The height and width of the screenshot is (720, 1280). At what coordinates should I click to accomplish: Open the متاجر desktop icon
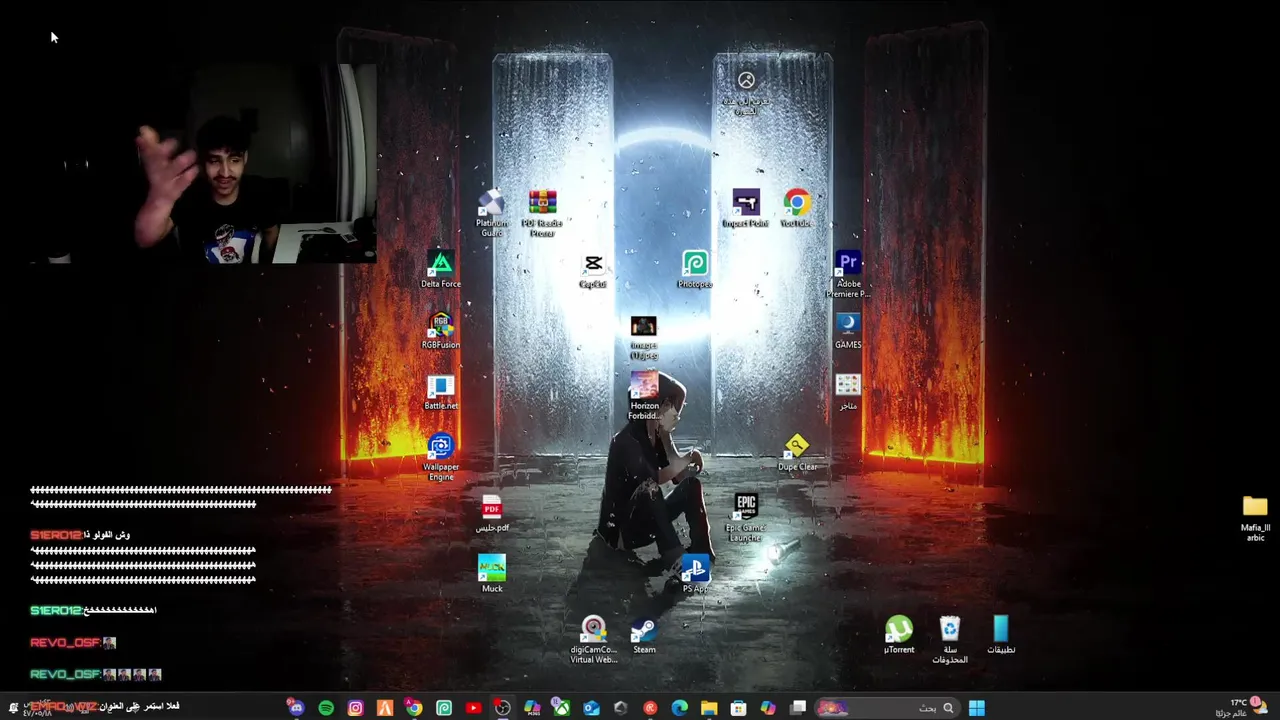(x=848, y=391)
